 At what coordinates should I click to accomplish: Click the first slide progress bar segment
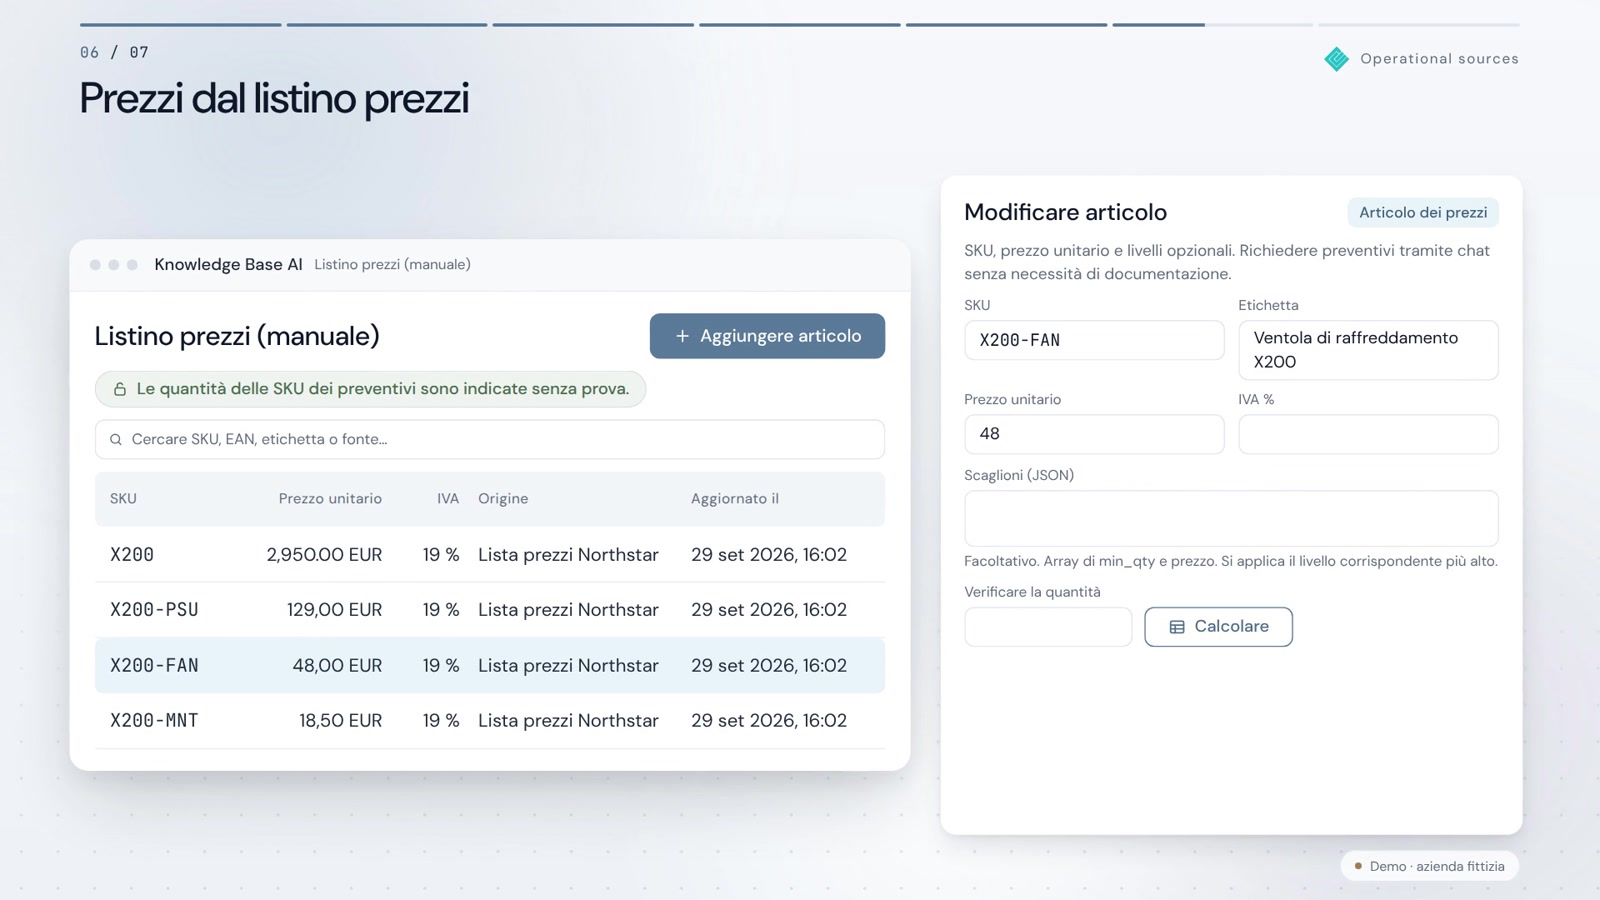(180, 24)
